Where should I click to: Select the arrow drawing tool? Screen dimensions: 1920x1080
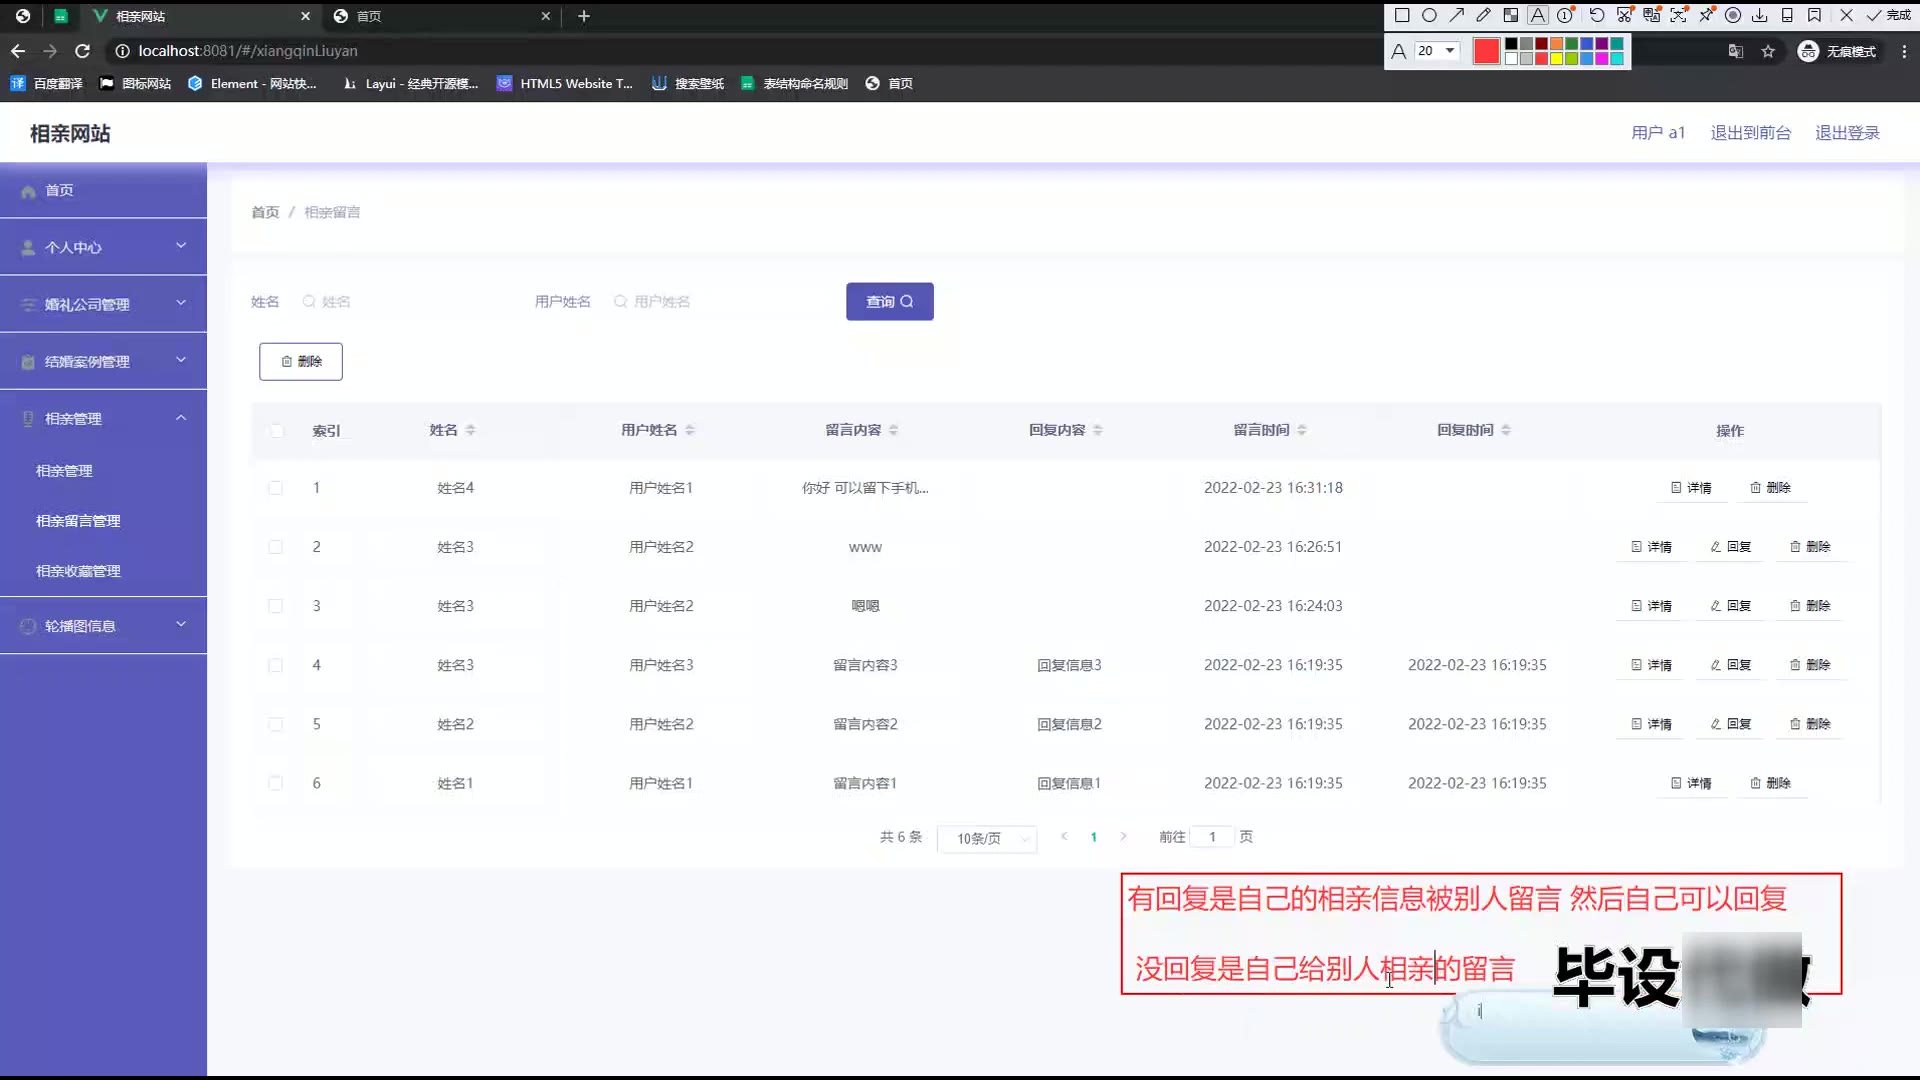(x=1457, y=15)
